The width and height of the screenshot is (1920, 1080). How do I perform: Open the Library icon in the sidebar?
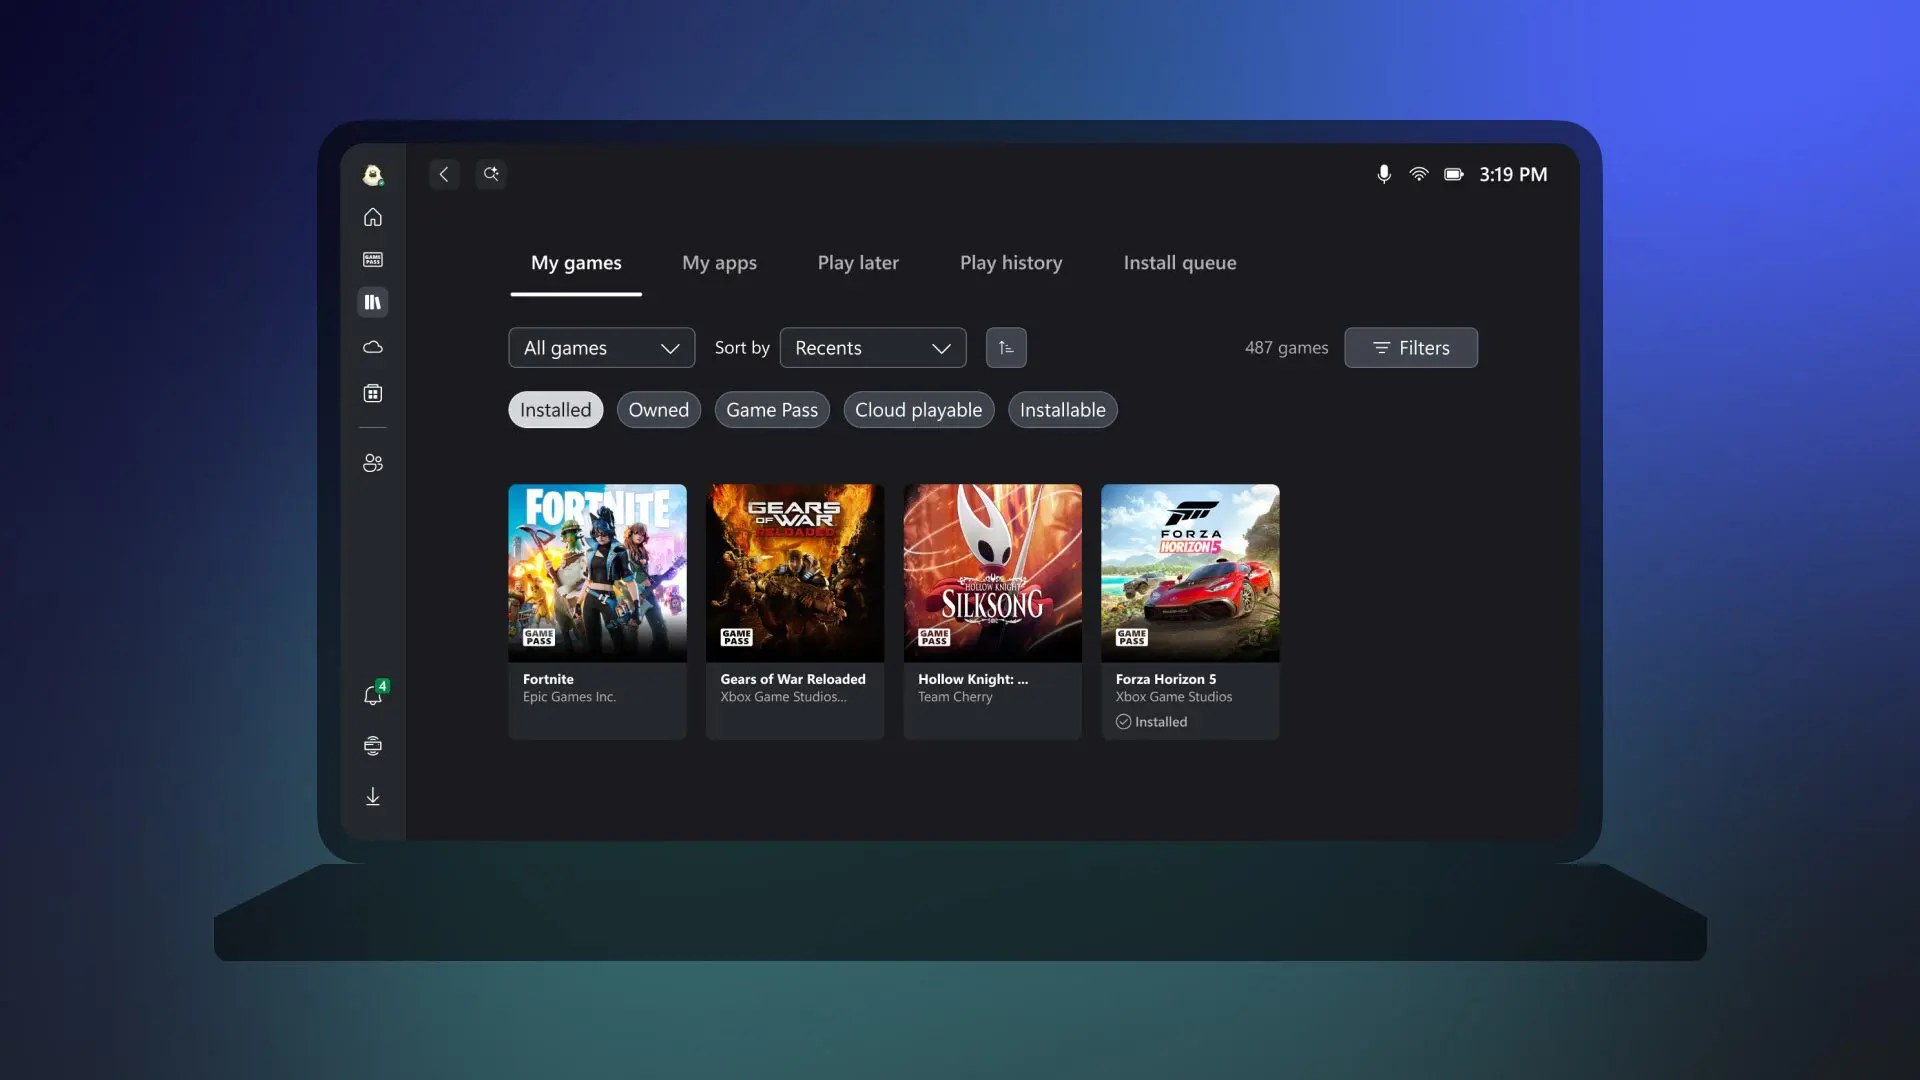click(373, 302)
